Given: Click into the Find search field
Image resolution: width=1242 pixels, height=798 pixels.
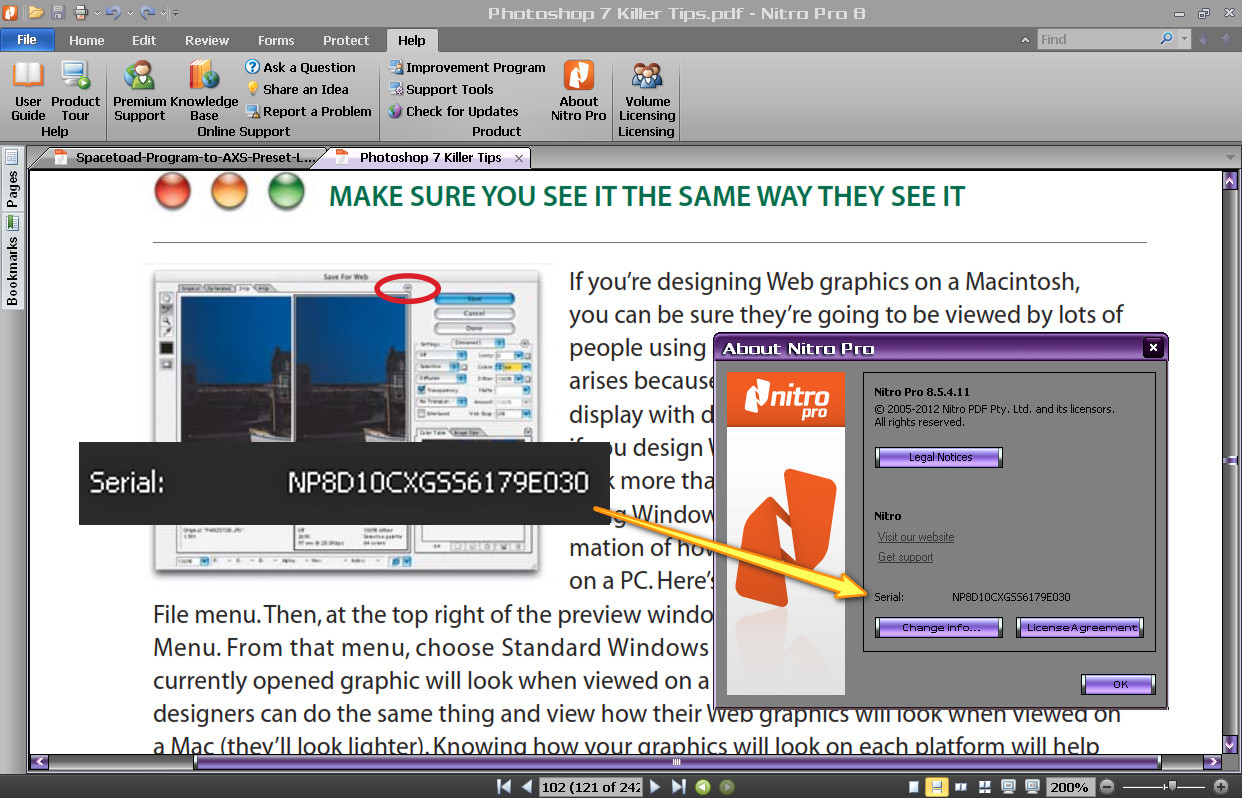Looking at the screenshot, I should 1097,40.
